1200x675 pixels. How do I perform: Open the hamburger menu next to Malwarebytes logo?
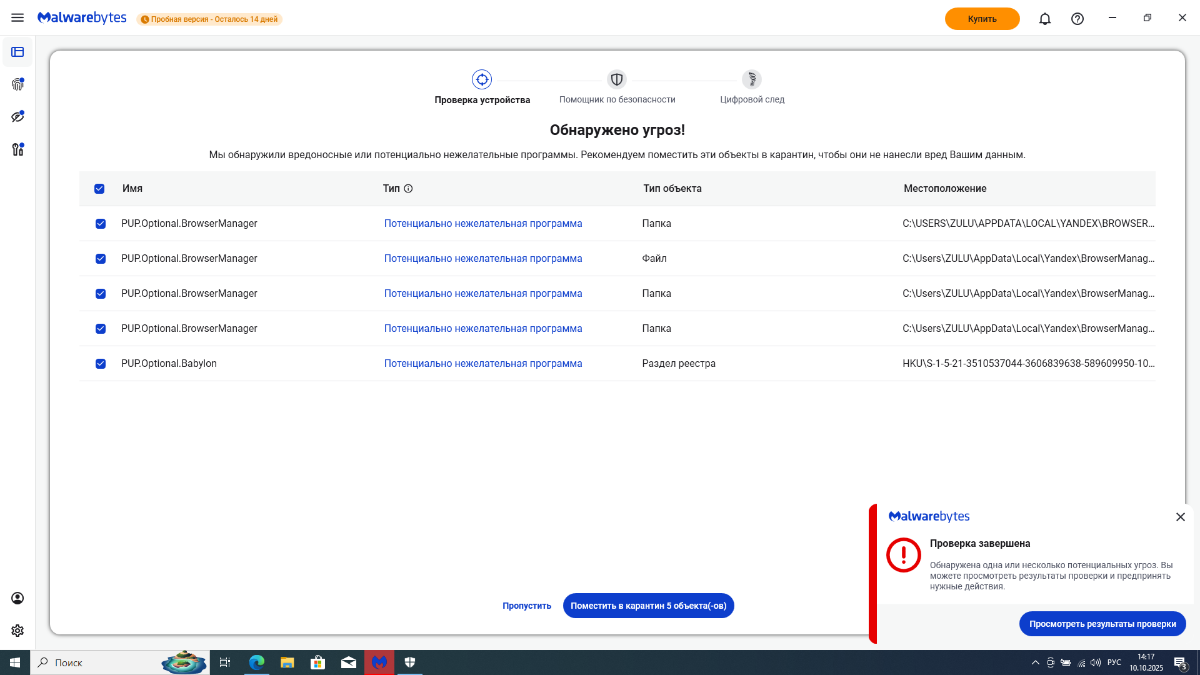coord(17,18)
